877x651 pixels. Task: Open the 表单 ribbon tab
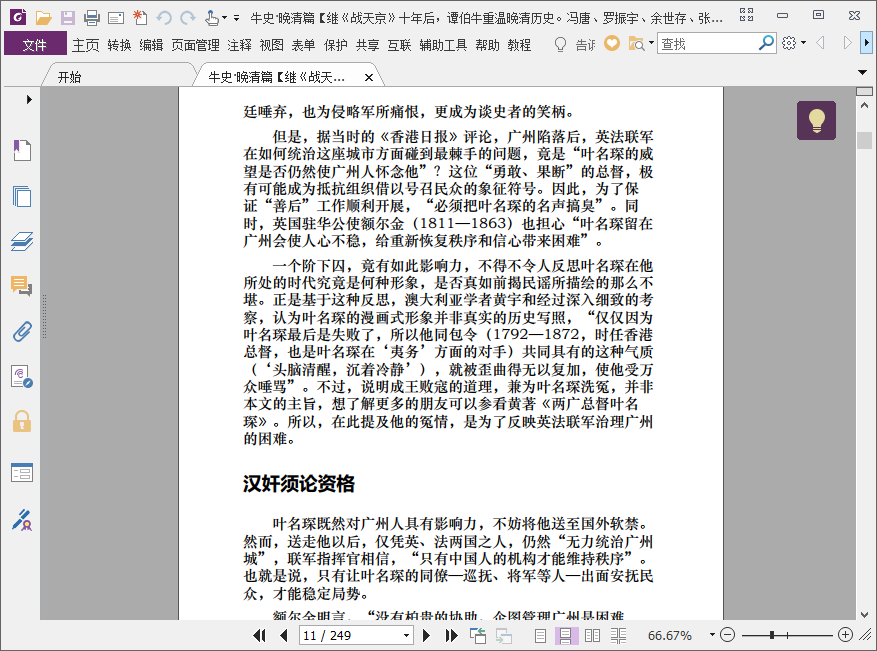tap(303, 45)
